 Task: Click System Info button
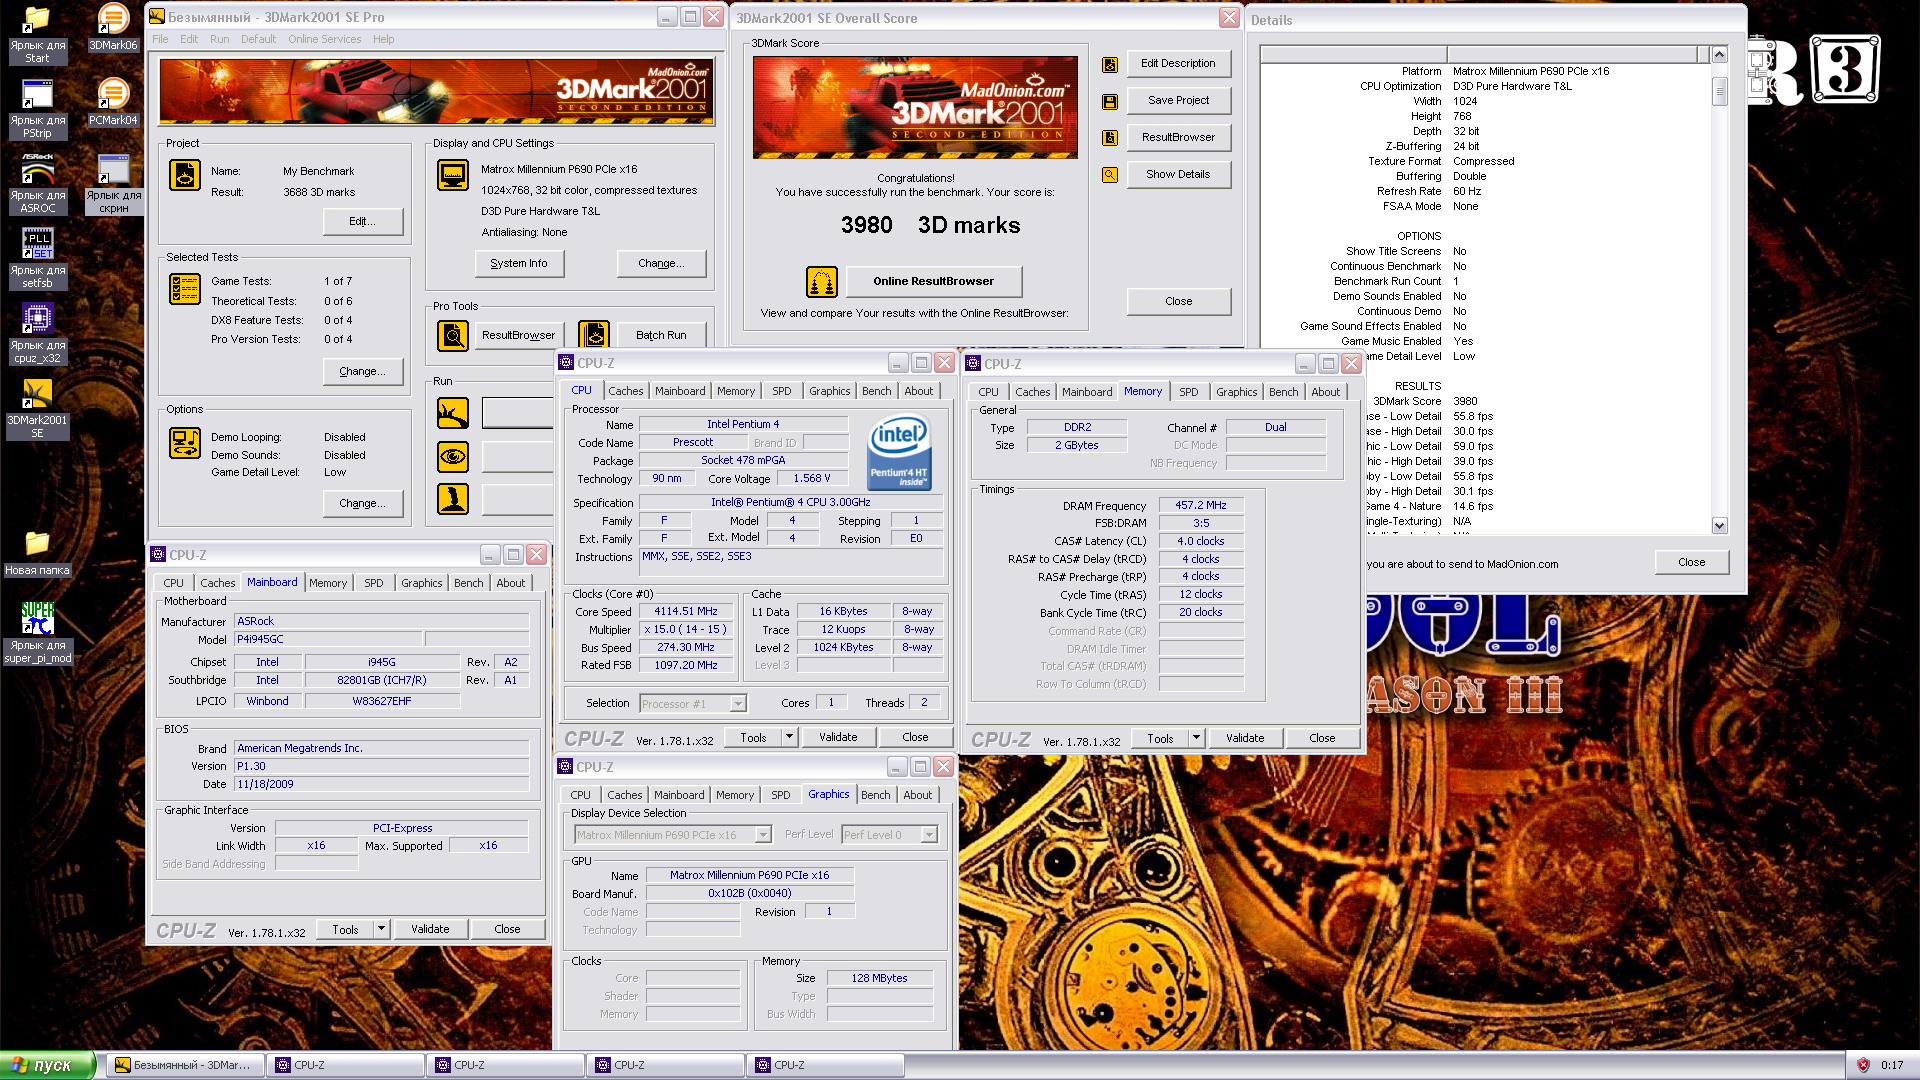519,264
